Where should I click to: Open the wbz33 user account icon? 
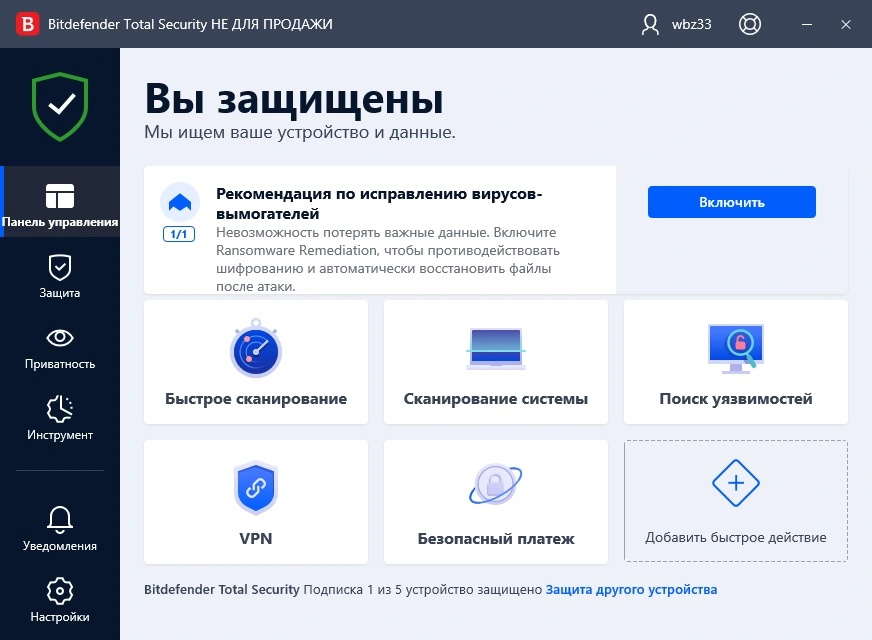pos(650,24)
